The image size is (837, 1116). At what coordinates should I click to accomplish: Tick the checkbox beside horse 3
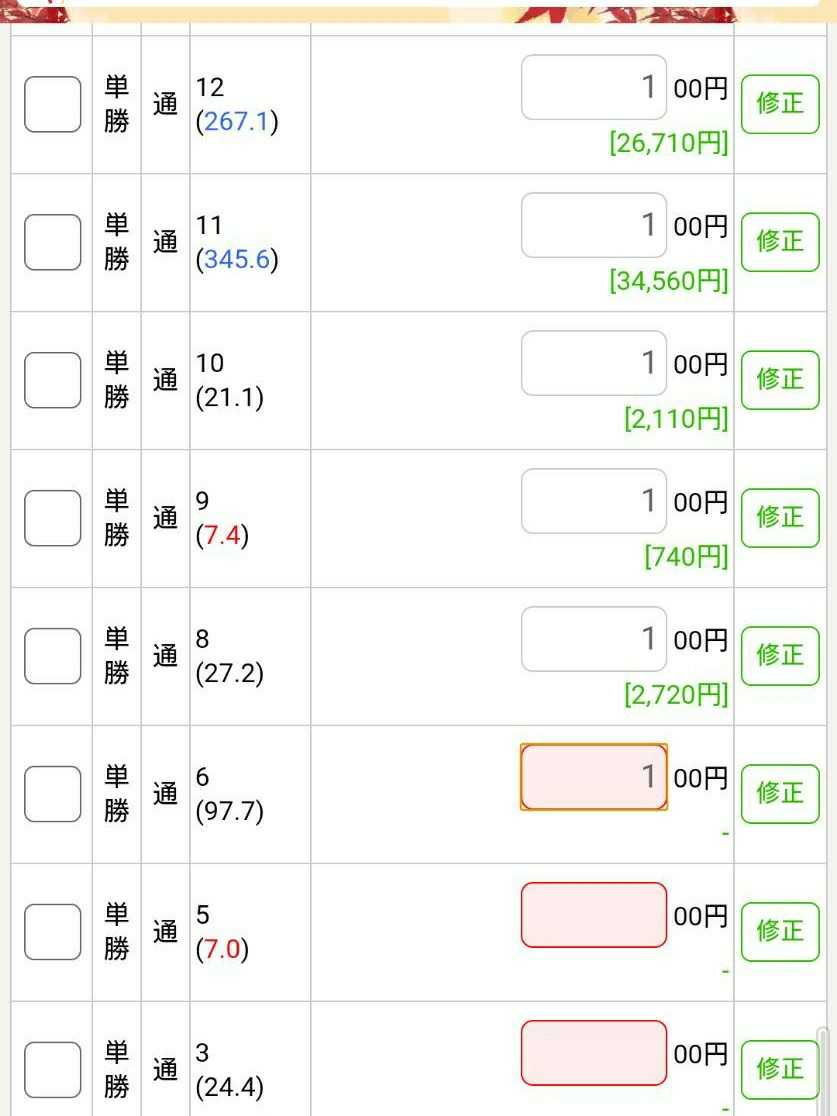click(x=52, y=1070)
